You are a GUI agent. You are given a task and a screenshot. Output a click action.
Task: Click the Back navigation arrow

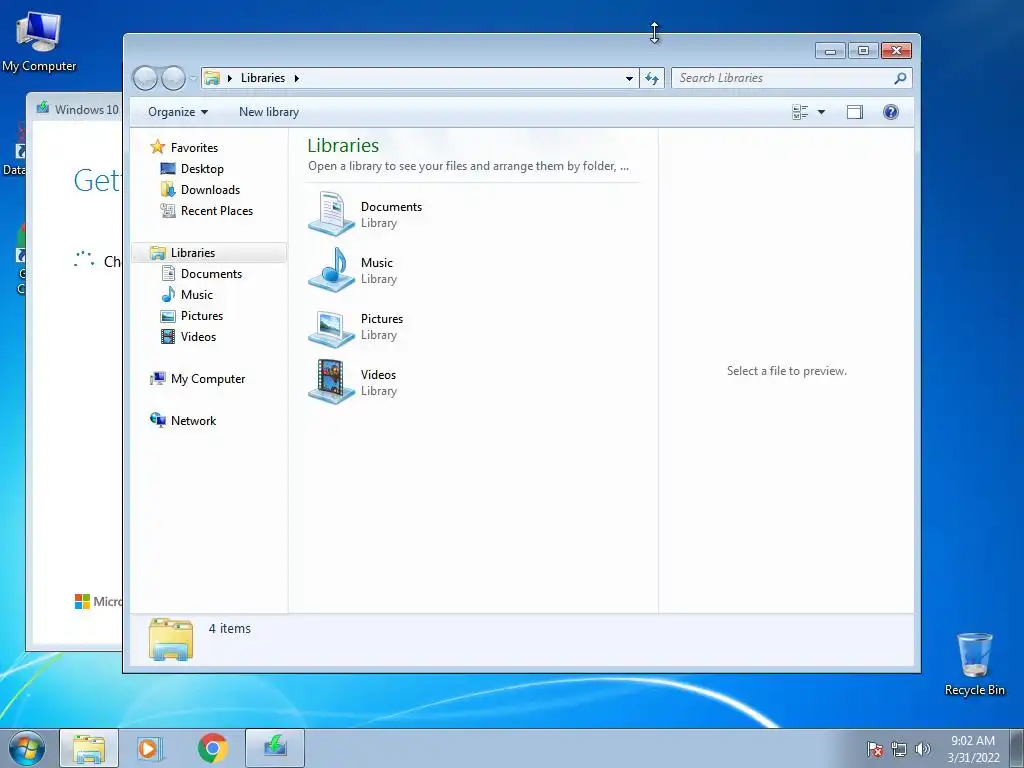[x=145, y=78]
